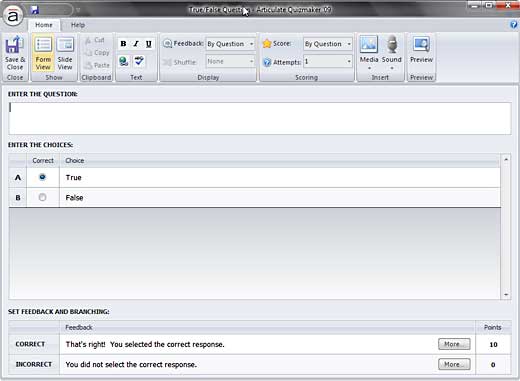Edit the 10 points value
The height and width of the screenshot is (381, 520).
click(x=493, y=344)
